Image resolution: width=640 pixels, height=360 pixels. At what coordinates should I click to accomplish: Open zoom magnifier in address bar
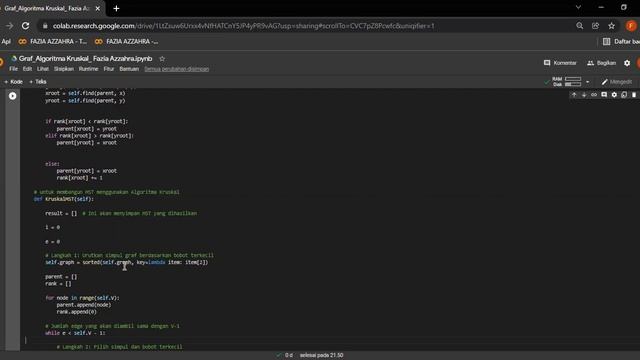[x=580, y=26]
